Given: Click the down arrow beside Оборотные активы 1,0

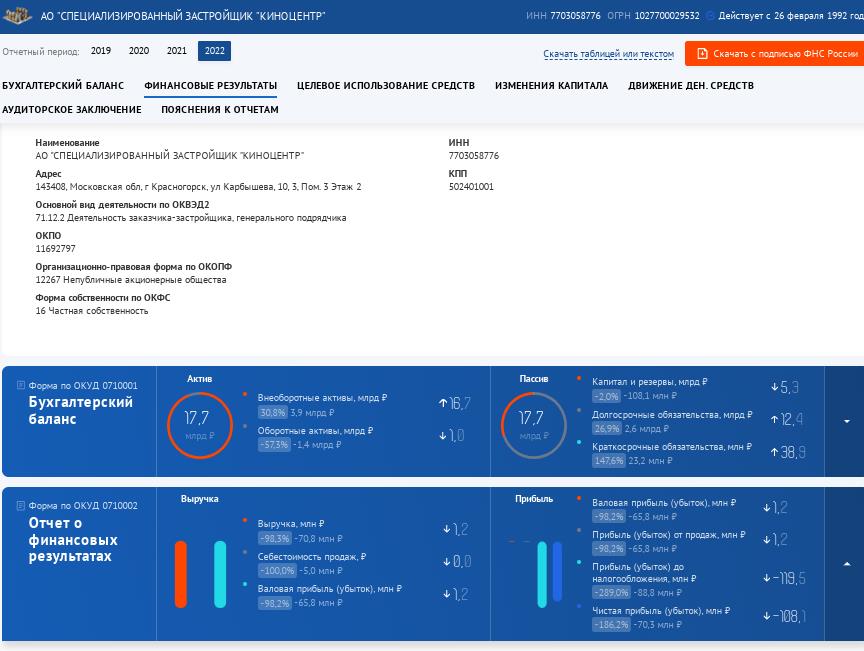Looking at the screenshot, I should coord(442,436).
